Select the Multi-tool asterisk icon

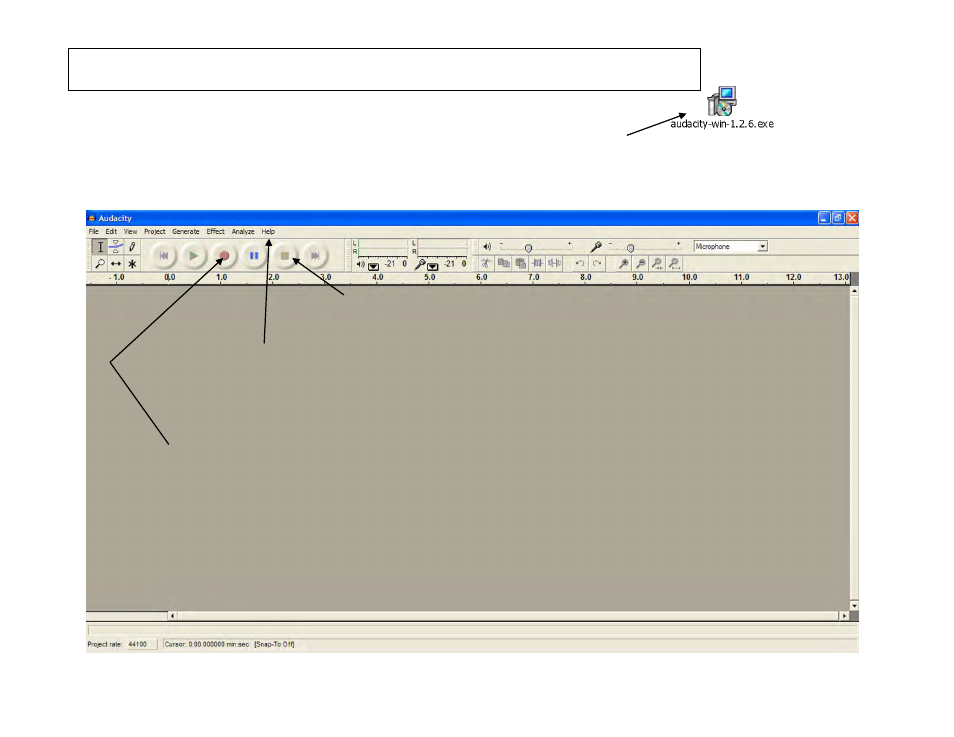coord(132,264)
